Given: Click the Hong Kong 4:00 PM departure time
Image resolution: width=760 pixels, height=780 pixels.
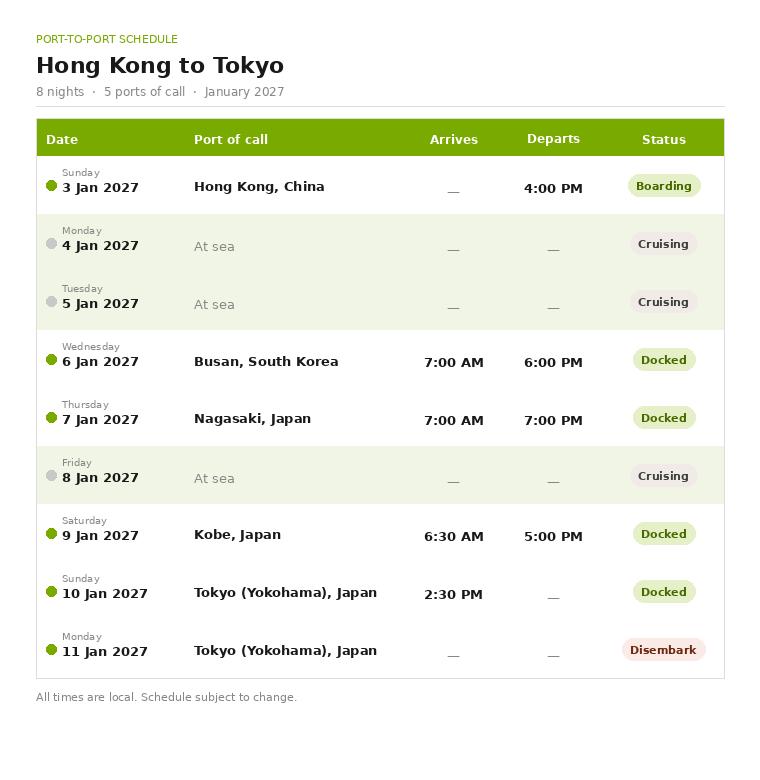Looking at the screenshot, I should [553, 189].
